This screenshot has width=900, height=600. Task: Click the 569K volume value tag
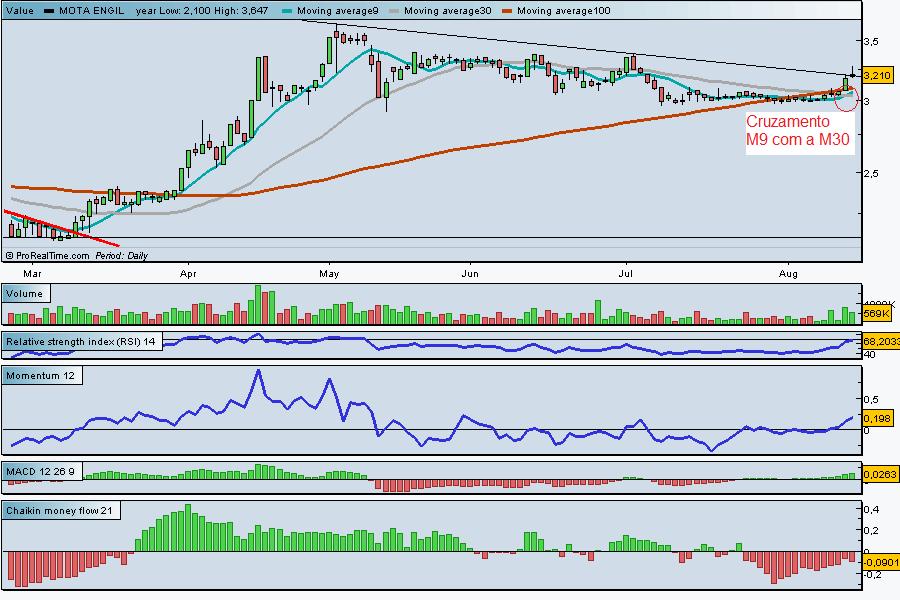click(x=876, y=313)
